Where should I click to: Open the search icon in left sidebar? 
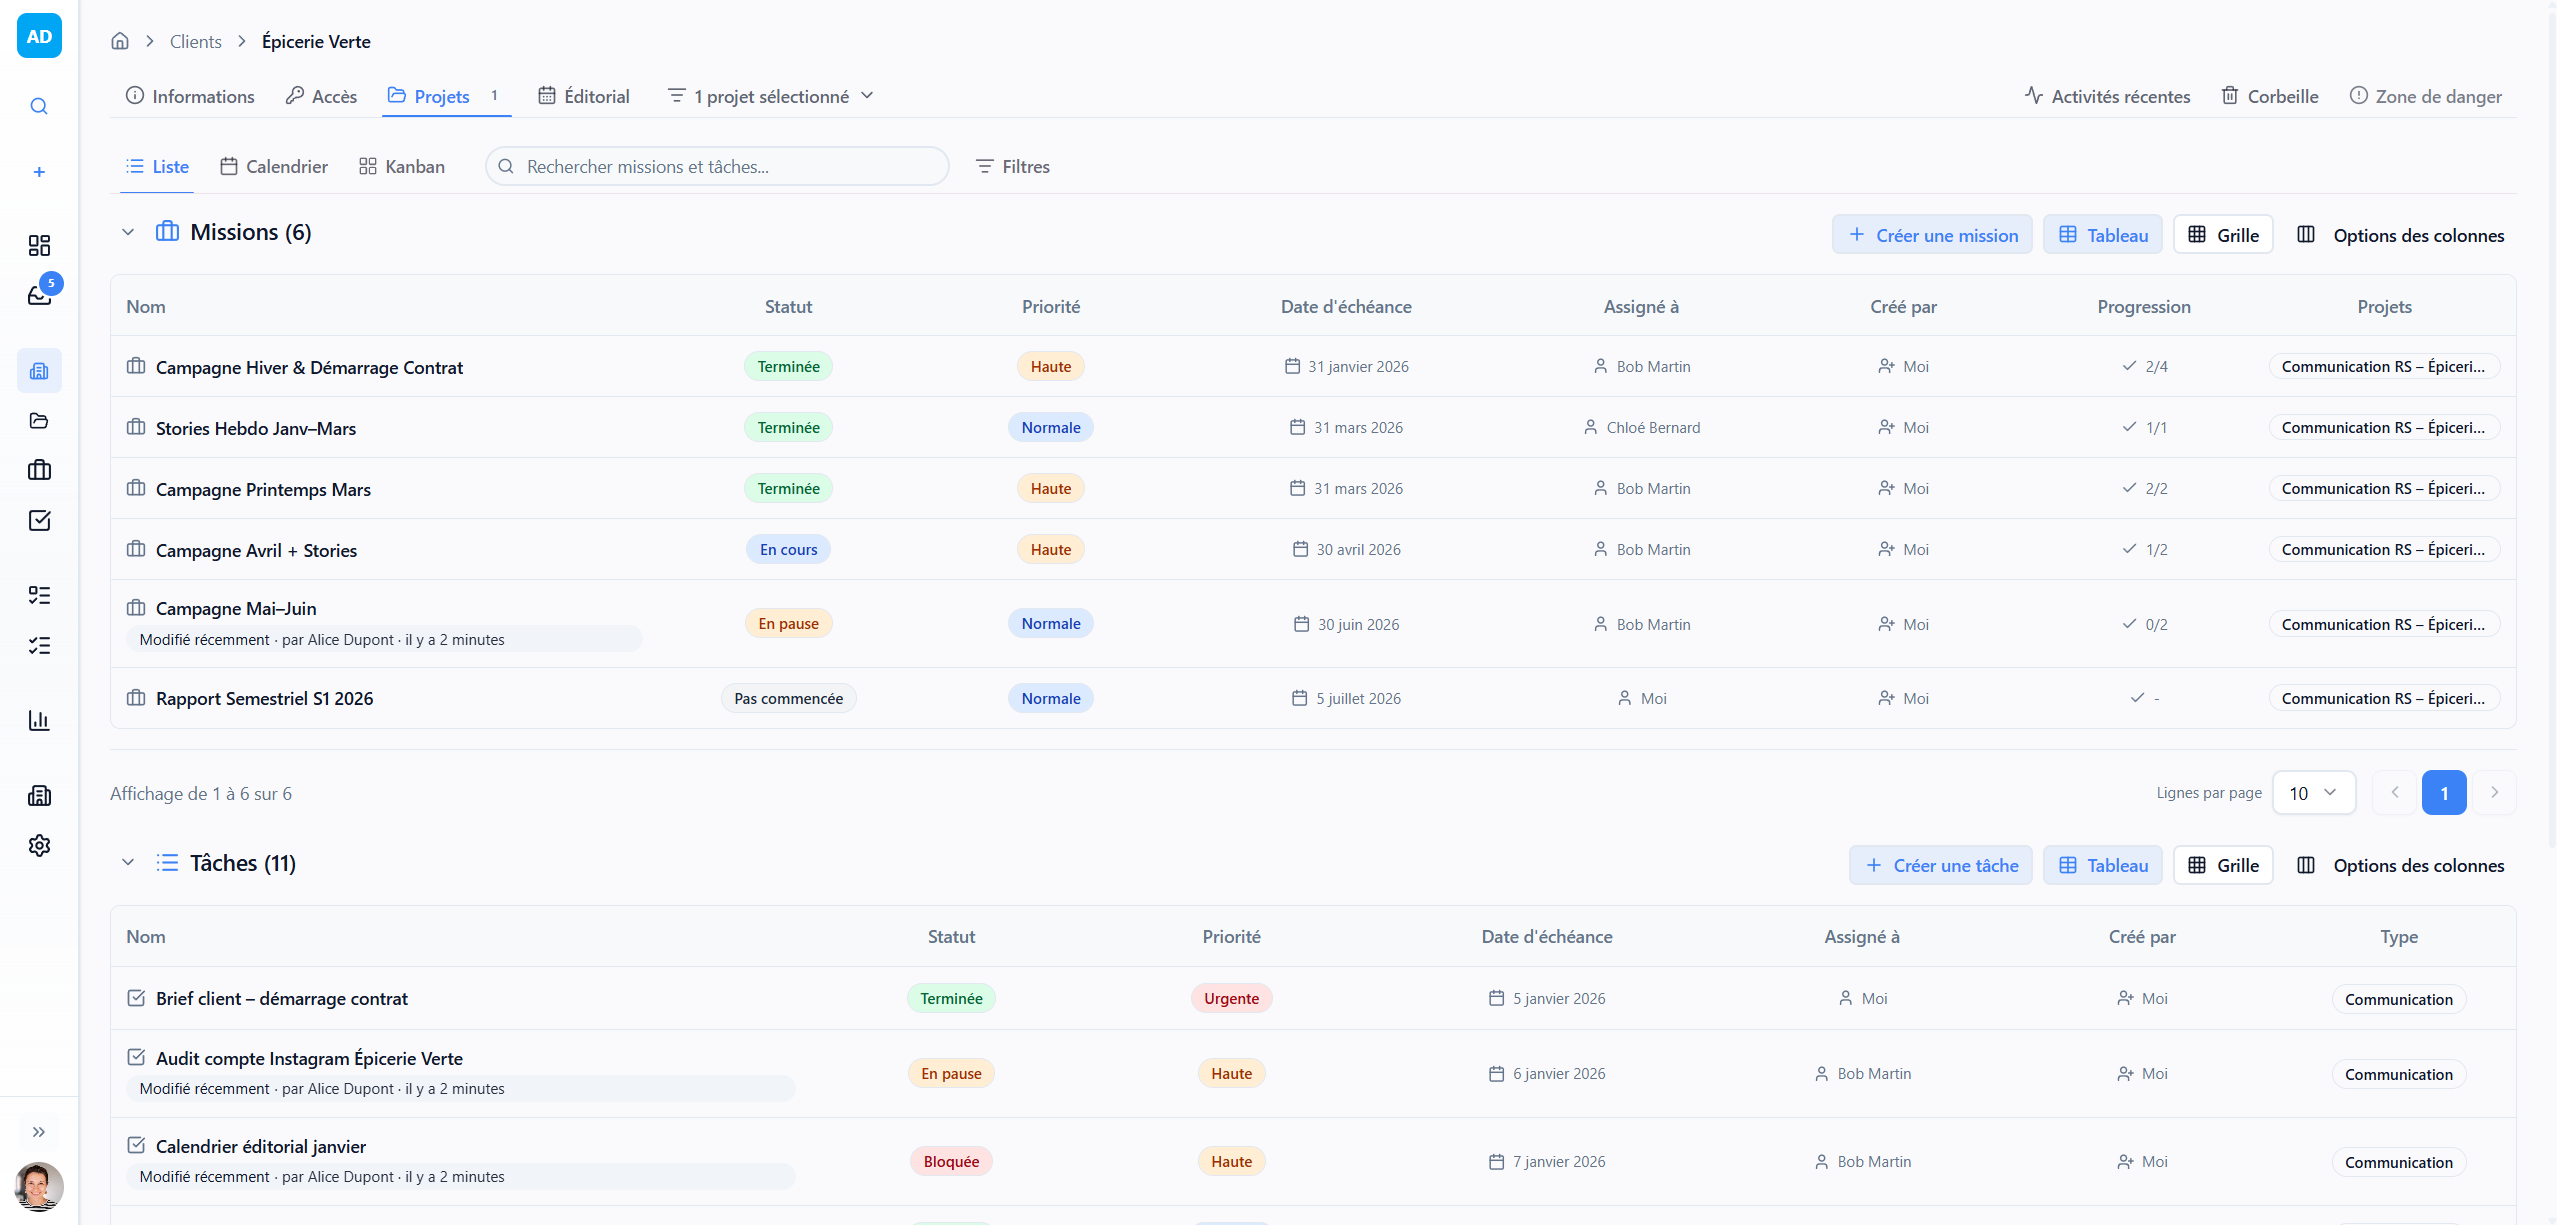click(x=39, y=106)
